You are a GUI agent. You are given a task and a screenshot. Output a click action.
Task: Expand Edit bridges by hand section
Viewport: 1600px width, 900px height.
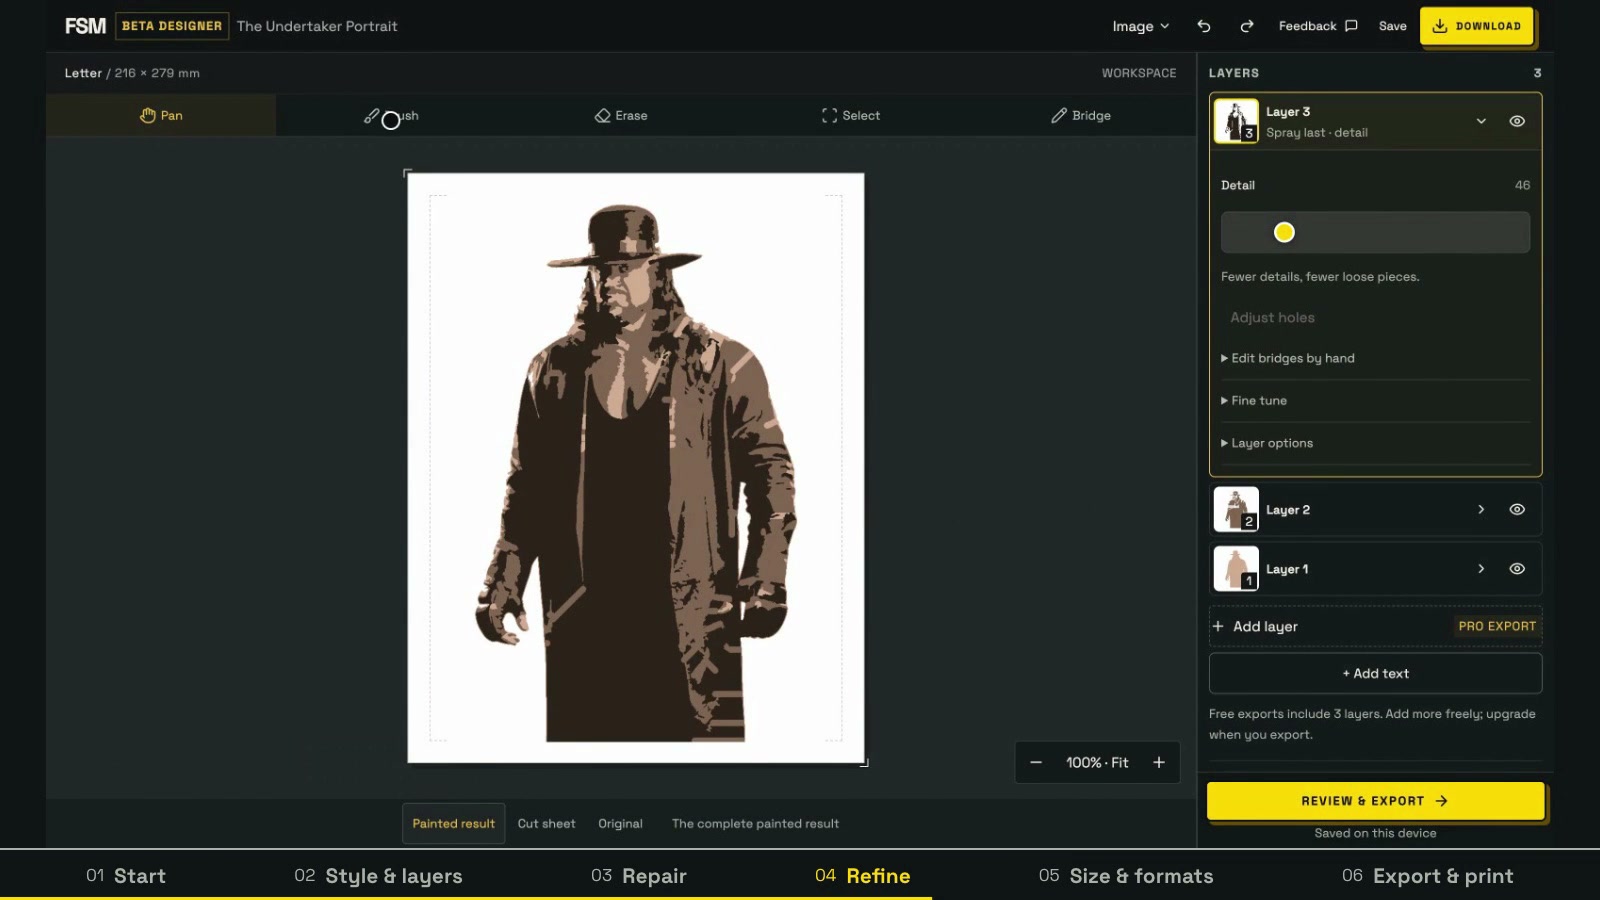[x=1287, y=358]
